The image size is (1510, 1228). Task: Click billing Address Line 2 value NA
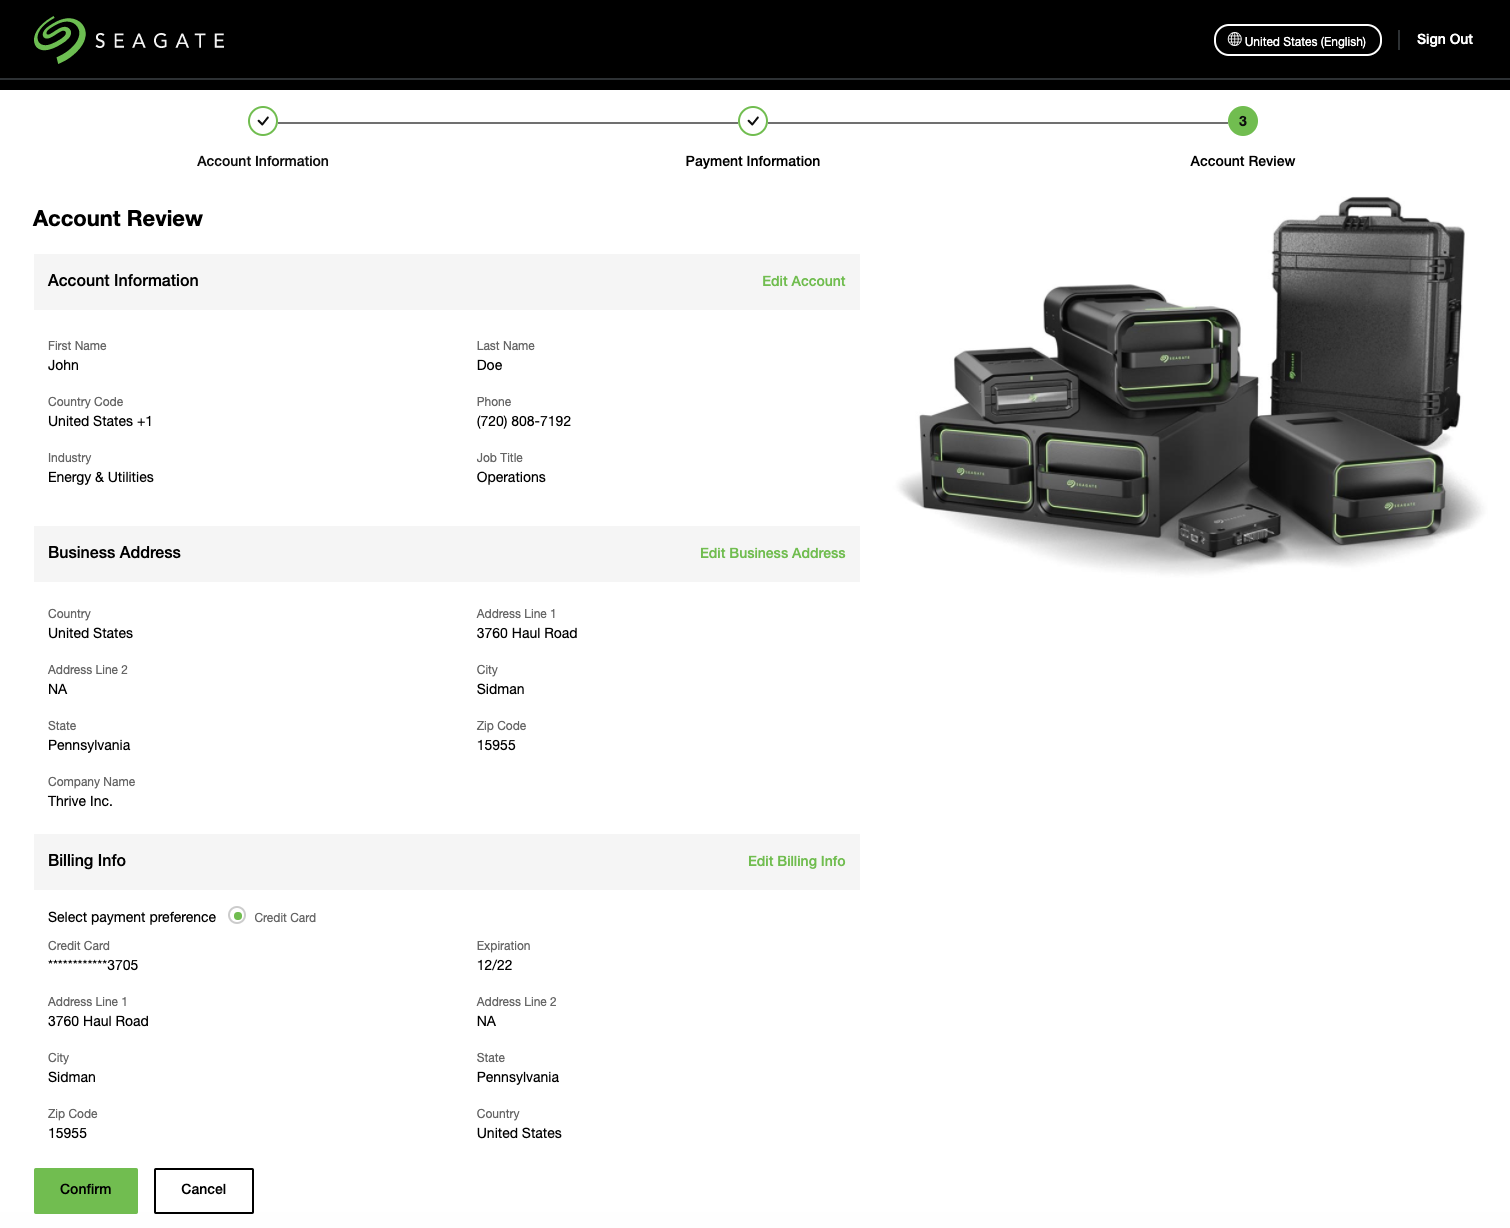click(x=486, y=1021)
